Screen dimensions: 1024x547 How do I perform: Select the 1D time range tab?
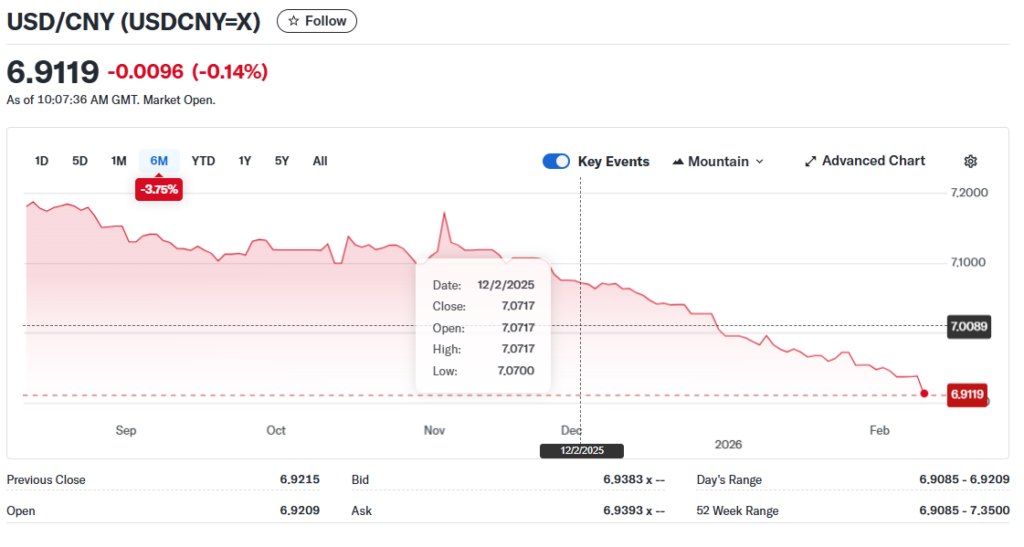point(42,161)
